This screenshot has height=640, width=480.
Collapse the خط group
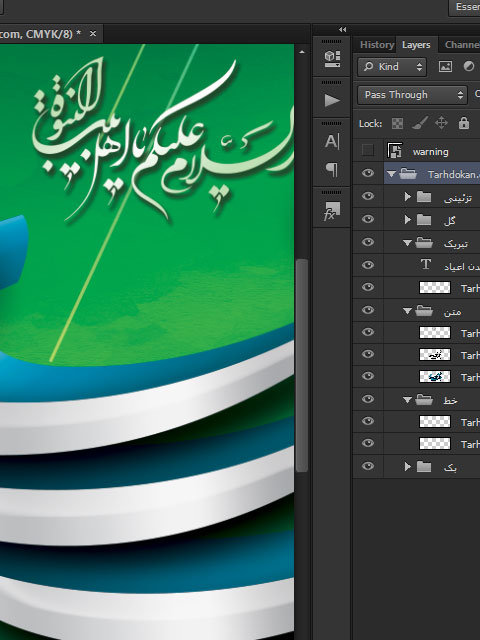[x=407, y=400]
